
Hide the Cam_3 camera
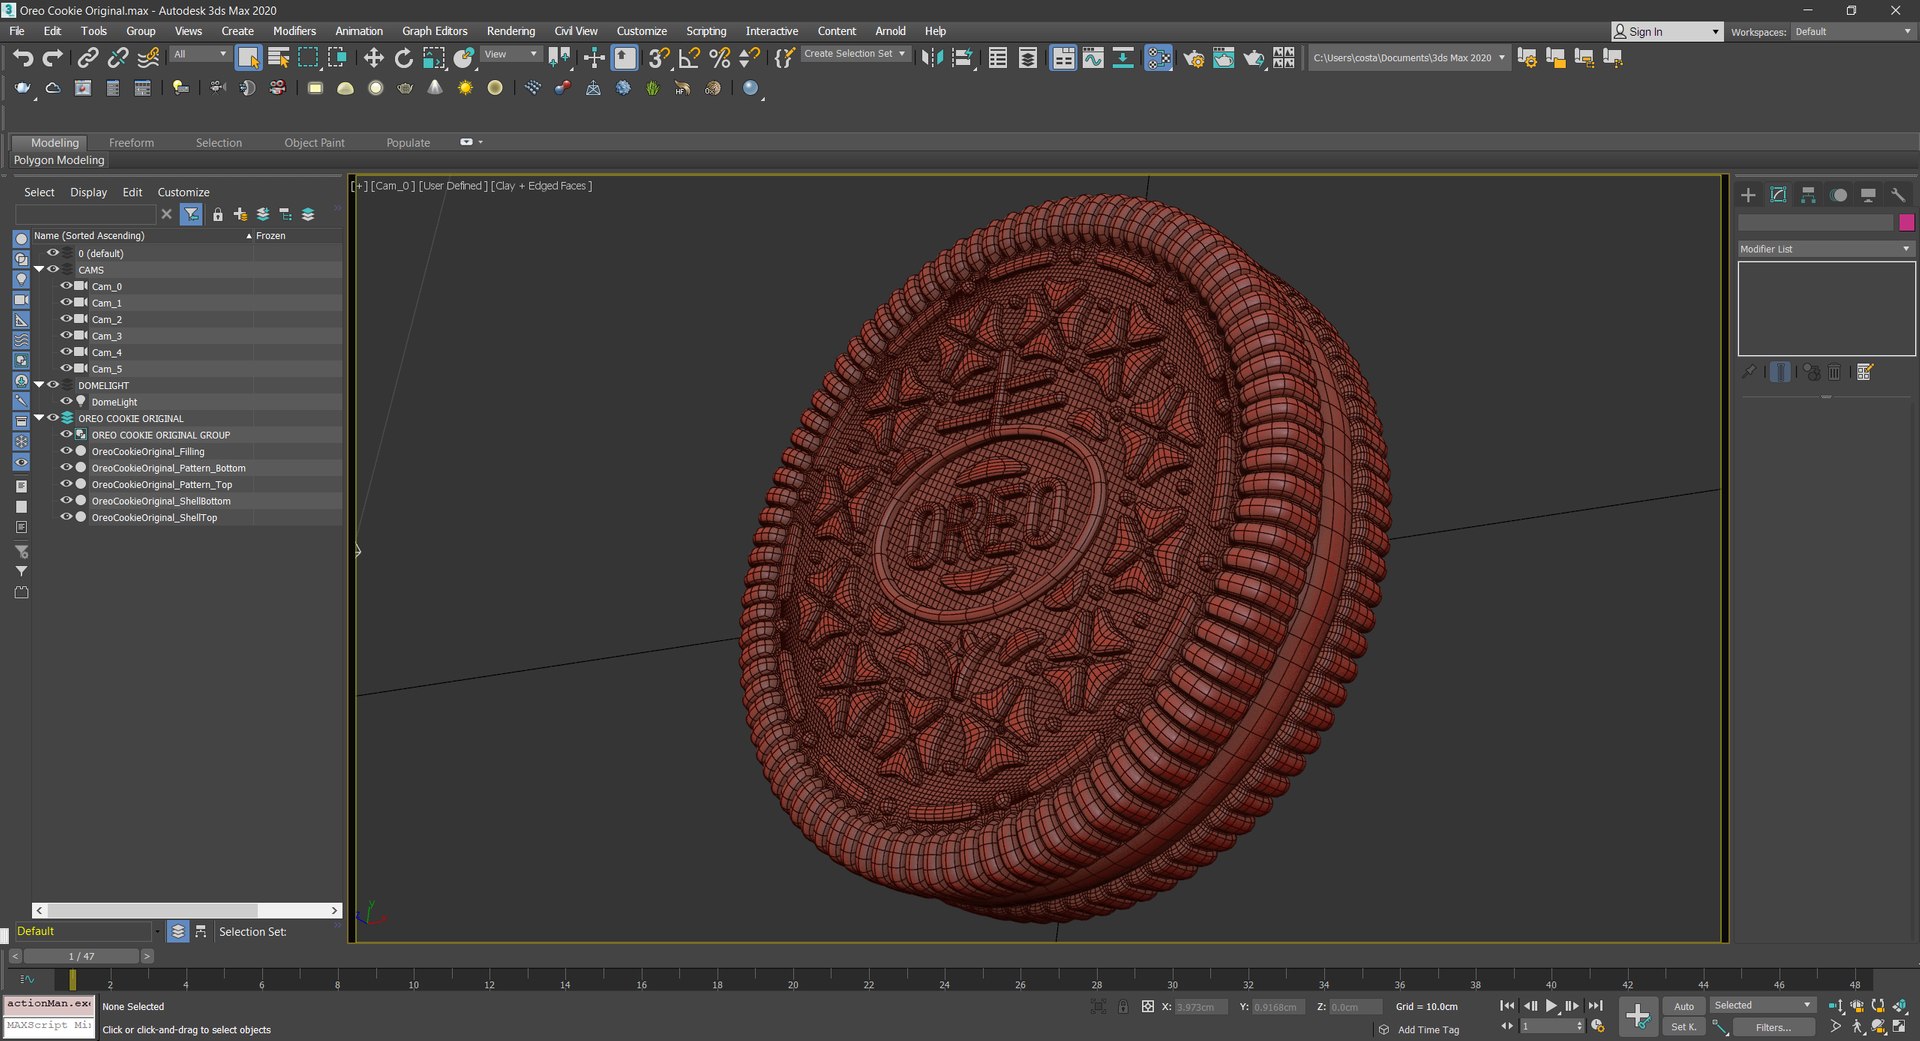click(x=66, y=336)
